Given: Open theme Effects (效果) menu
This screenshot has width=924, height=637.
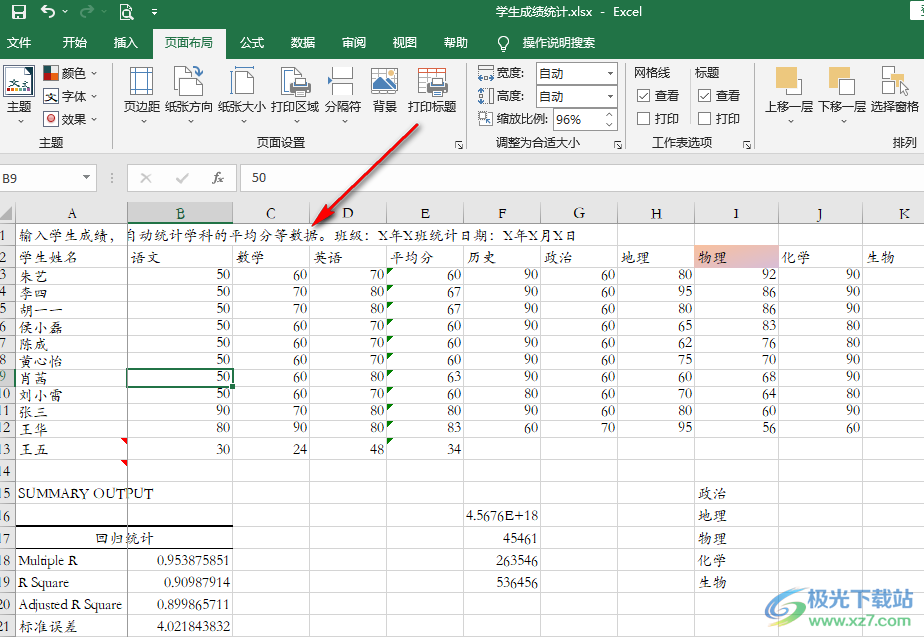Looking at the screenshot, I should (x=70, y=119).
